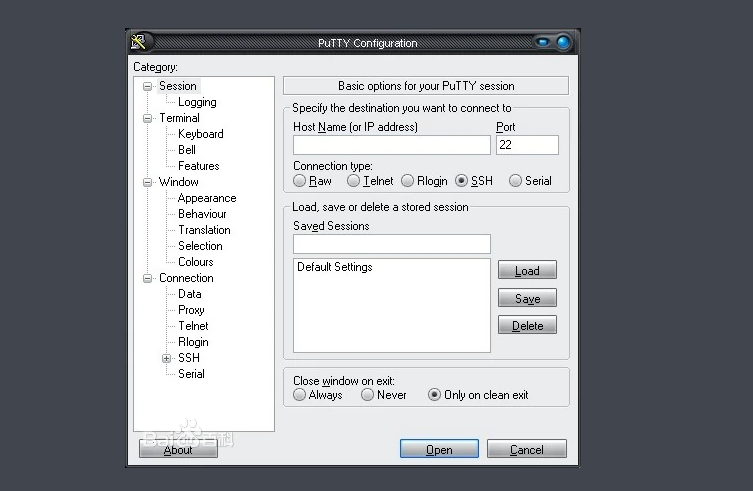Open the Keyboard category
Image resolution: width=753 pixels, height=491 pixels.
click(201, 134)
